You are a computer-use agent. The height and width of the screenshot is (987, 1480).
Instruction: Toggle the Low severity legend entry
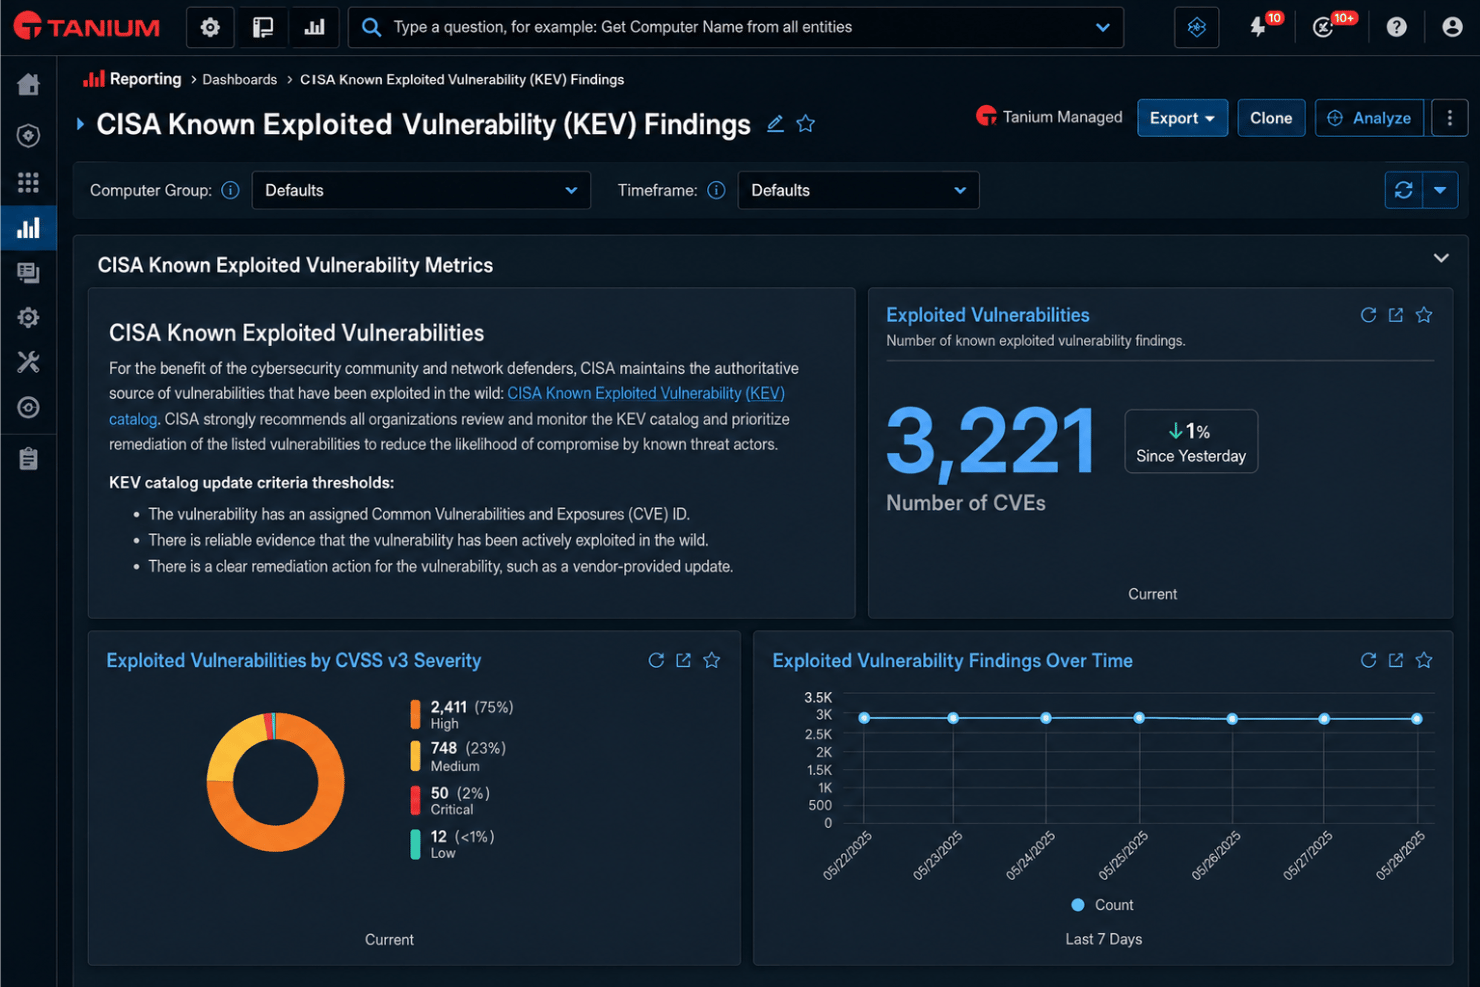click(x=452, y=844)
